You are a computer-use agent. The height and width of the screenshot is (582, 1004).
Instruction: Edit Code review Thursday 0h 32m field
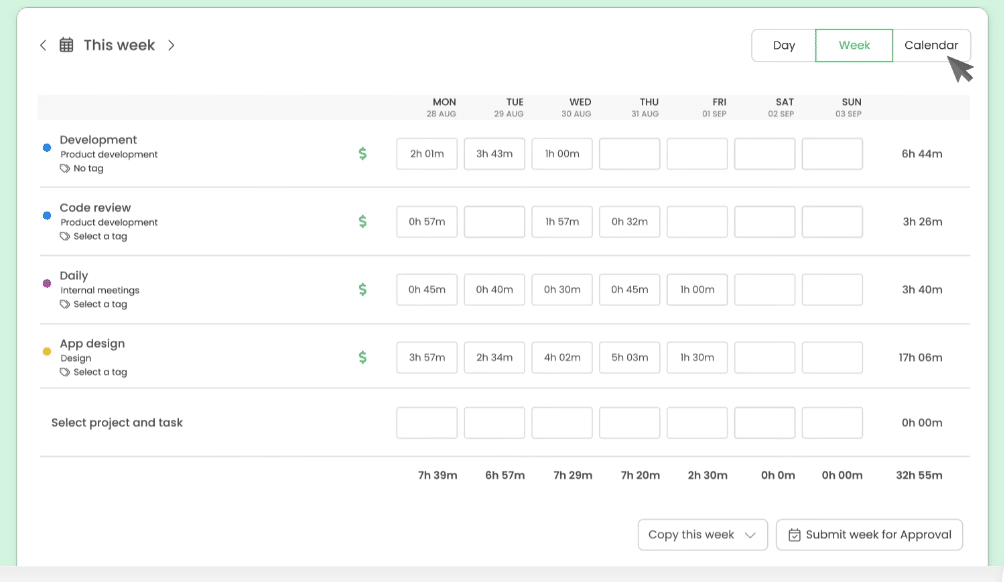[x=629, y=222]
